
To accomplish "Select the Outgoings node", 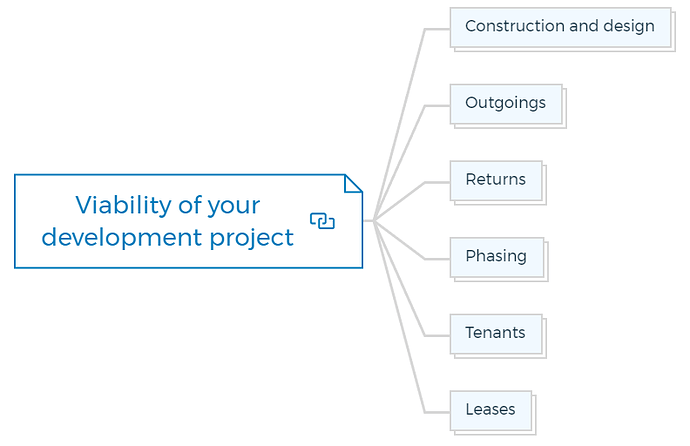I will 506,104.
